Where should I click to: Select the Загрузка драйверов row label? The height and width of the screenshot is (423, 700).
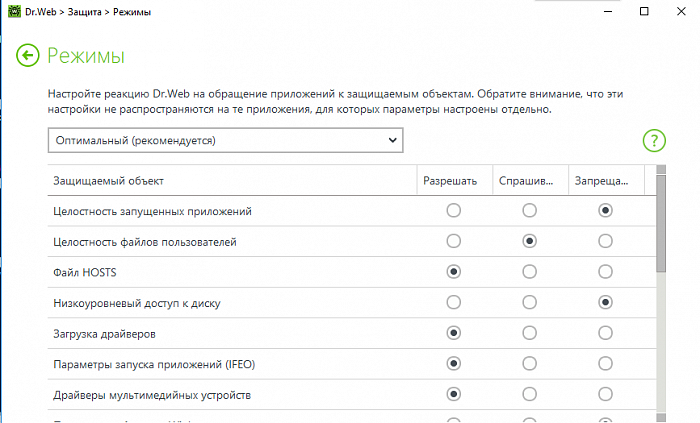pyautogui.click(x=104, y=334)
